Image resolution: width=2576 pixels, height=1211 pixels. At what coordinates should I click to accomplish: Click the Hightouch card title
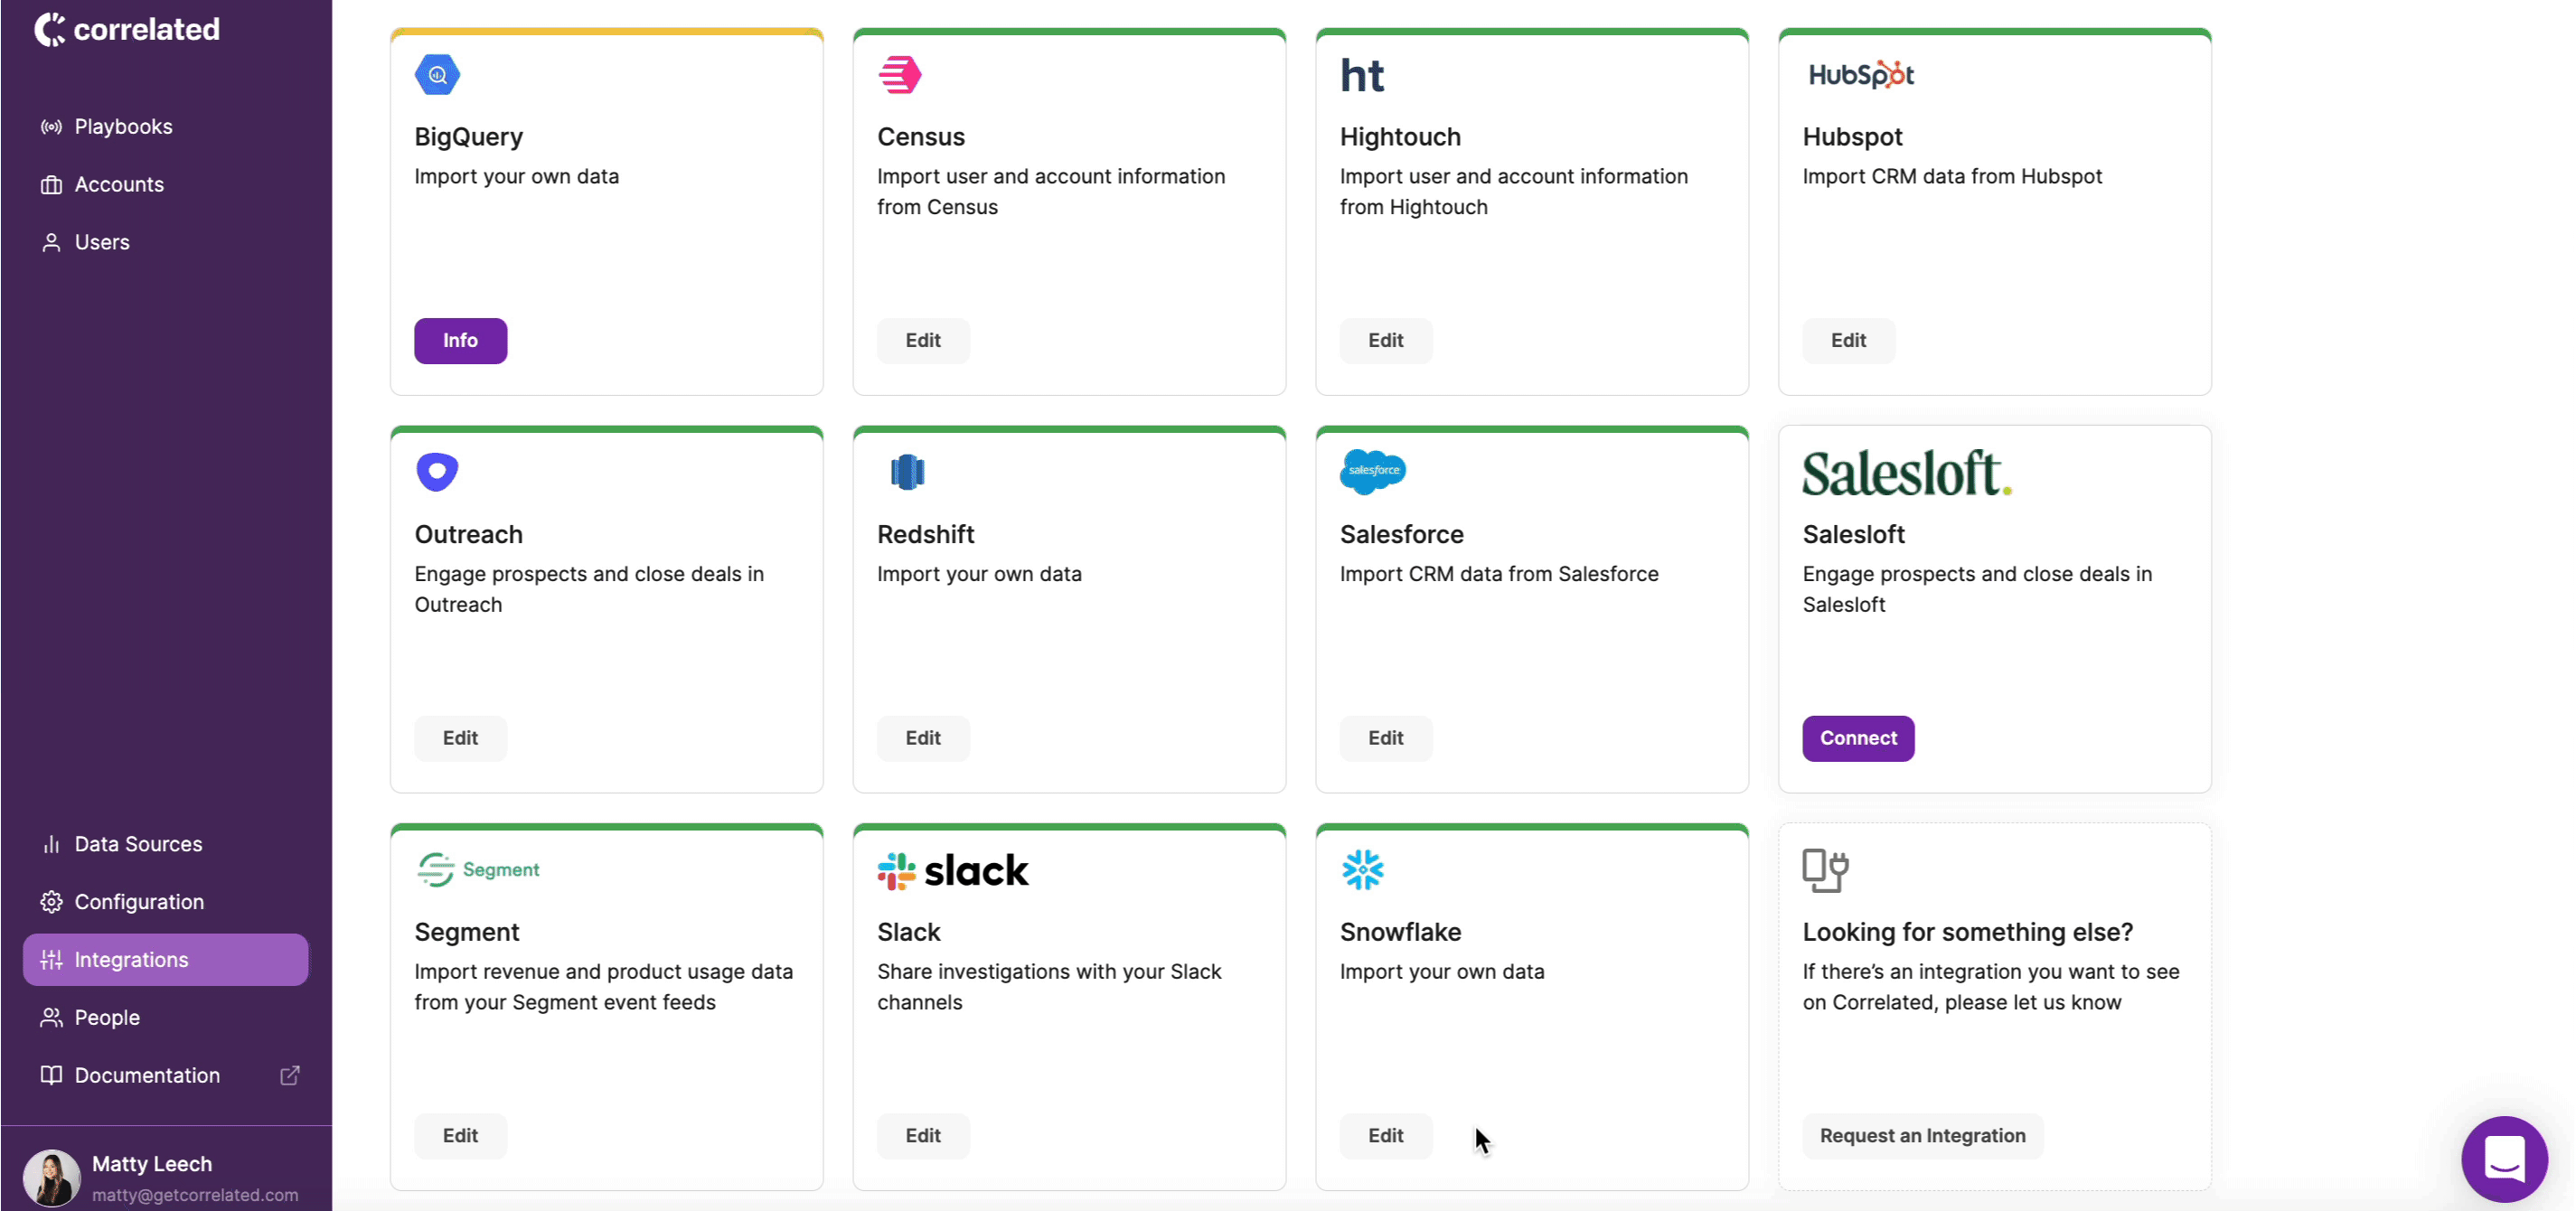pos(1400,137)
